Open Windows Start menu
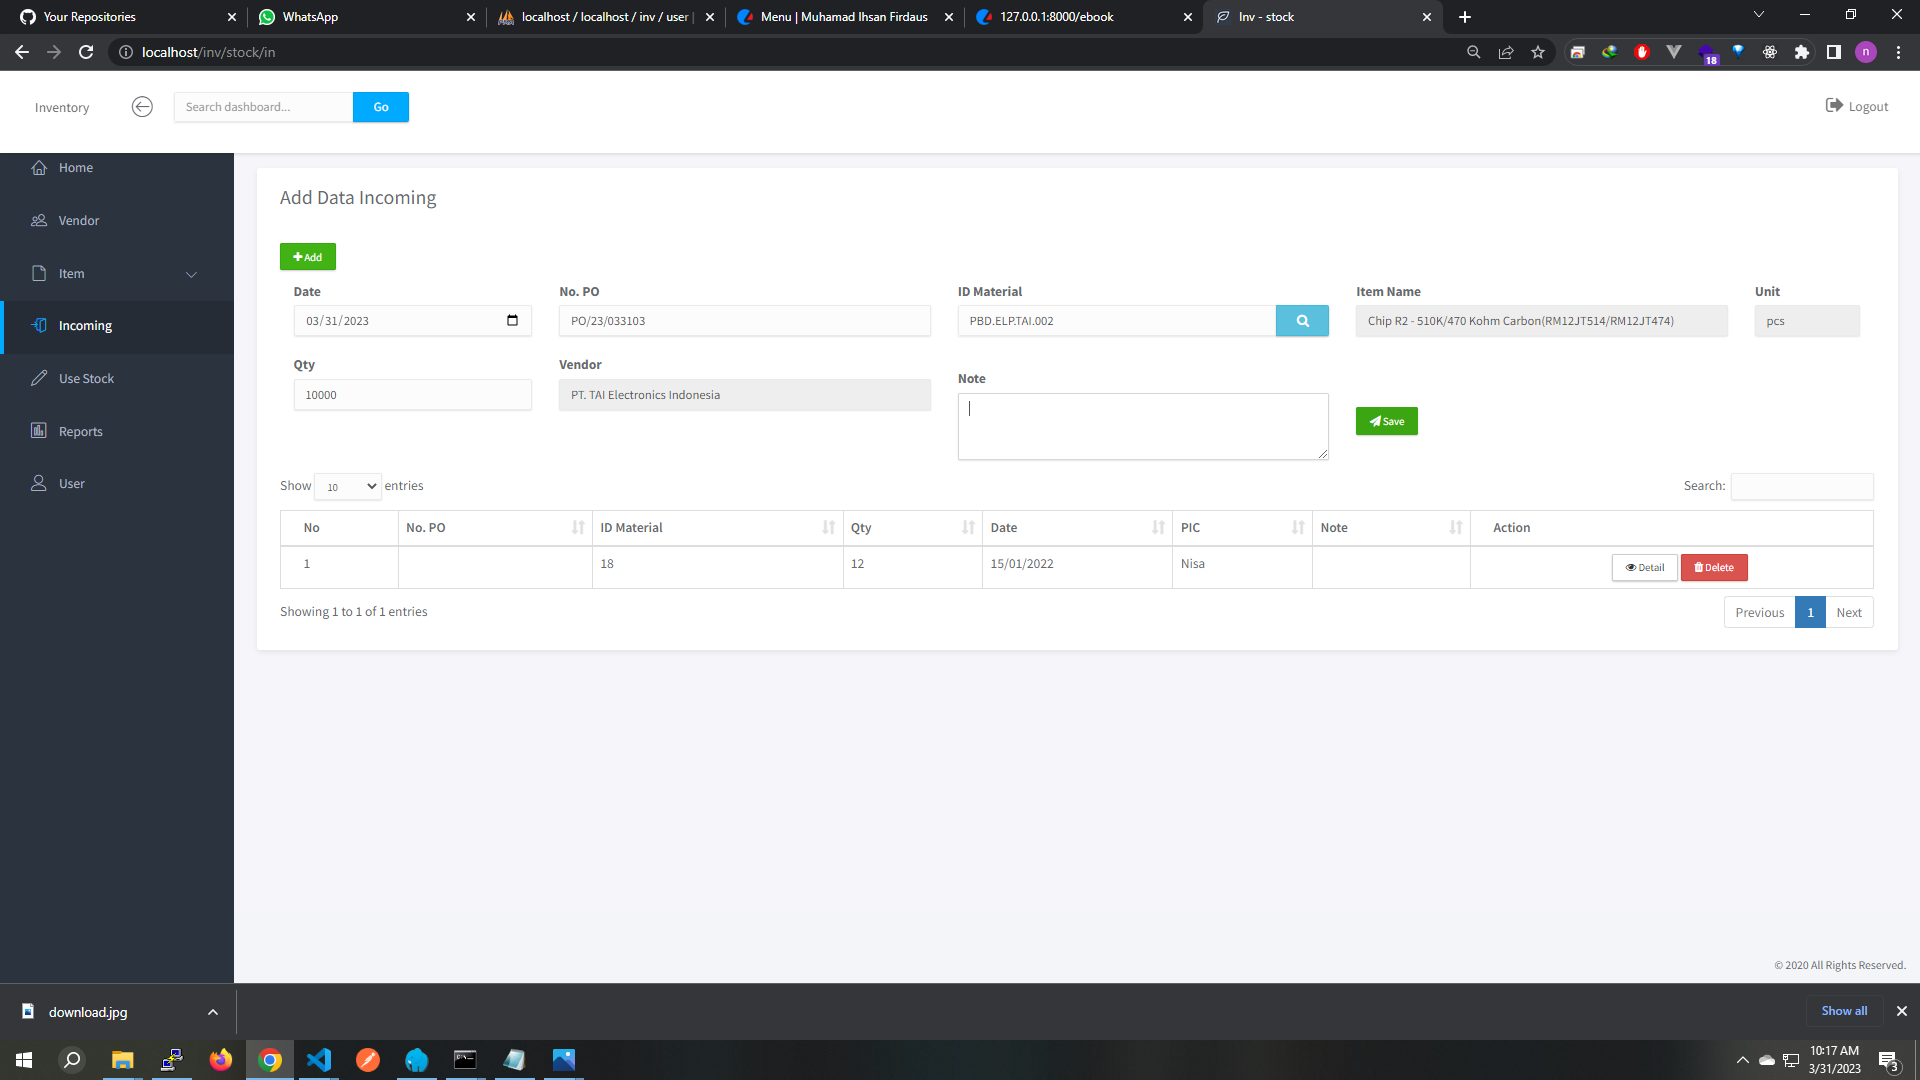1920x1080 pixels. click(24, 1060)
